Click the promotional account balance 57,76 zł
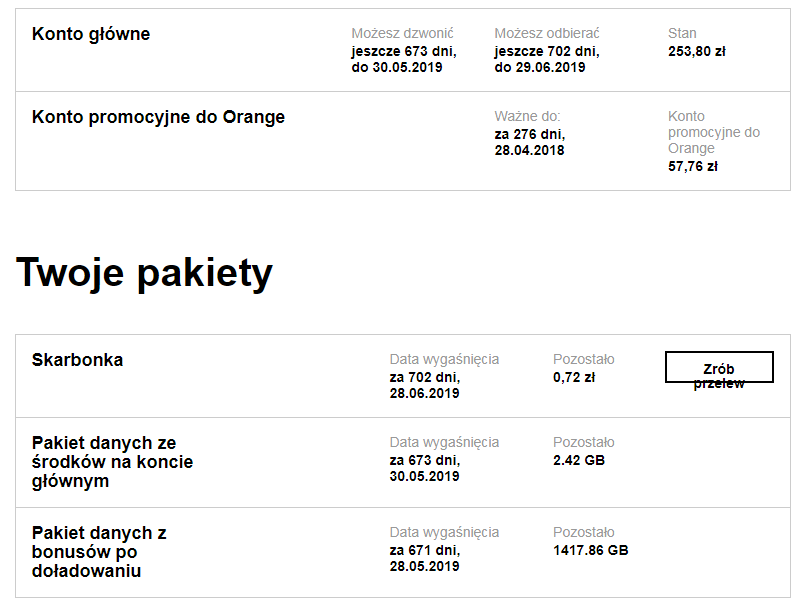 pyautogui.click(x=693, y=166)
